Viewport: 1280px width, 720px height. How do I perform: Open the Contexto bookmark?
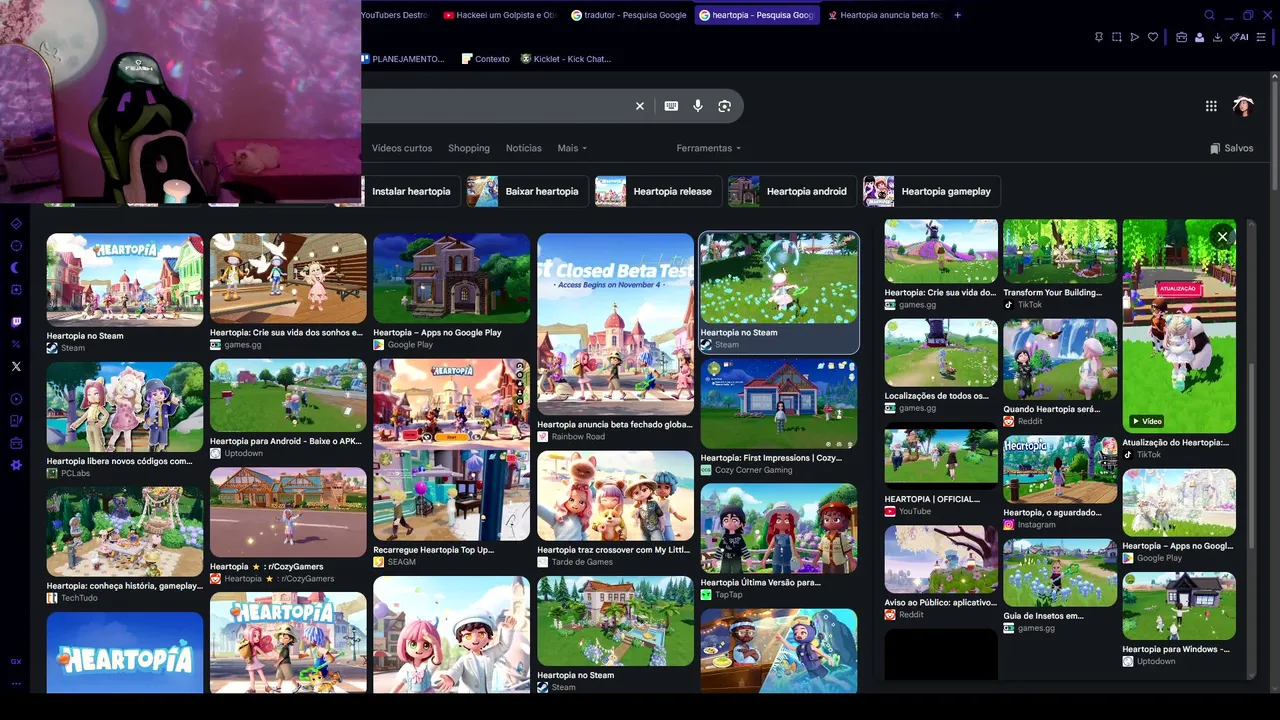pyautogui.click(x=485, y=59)
